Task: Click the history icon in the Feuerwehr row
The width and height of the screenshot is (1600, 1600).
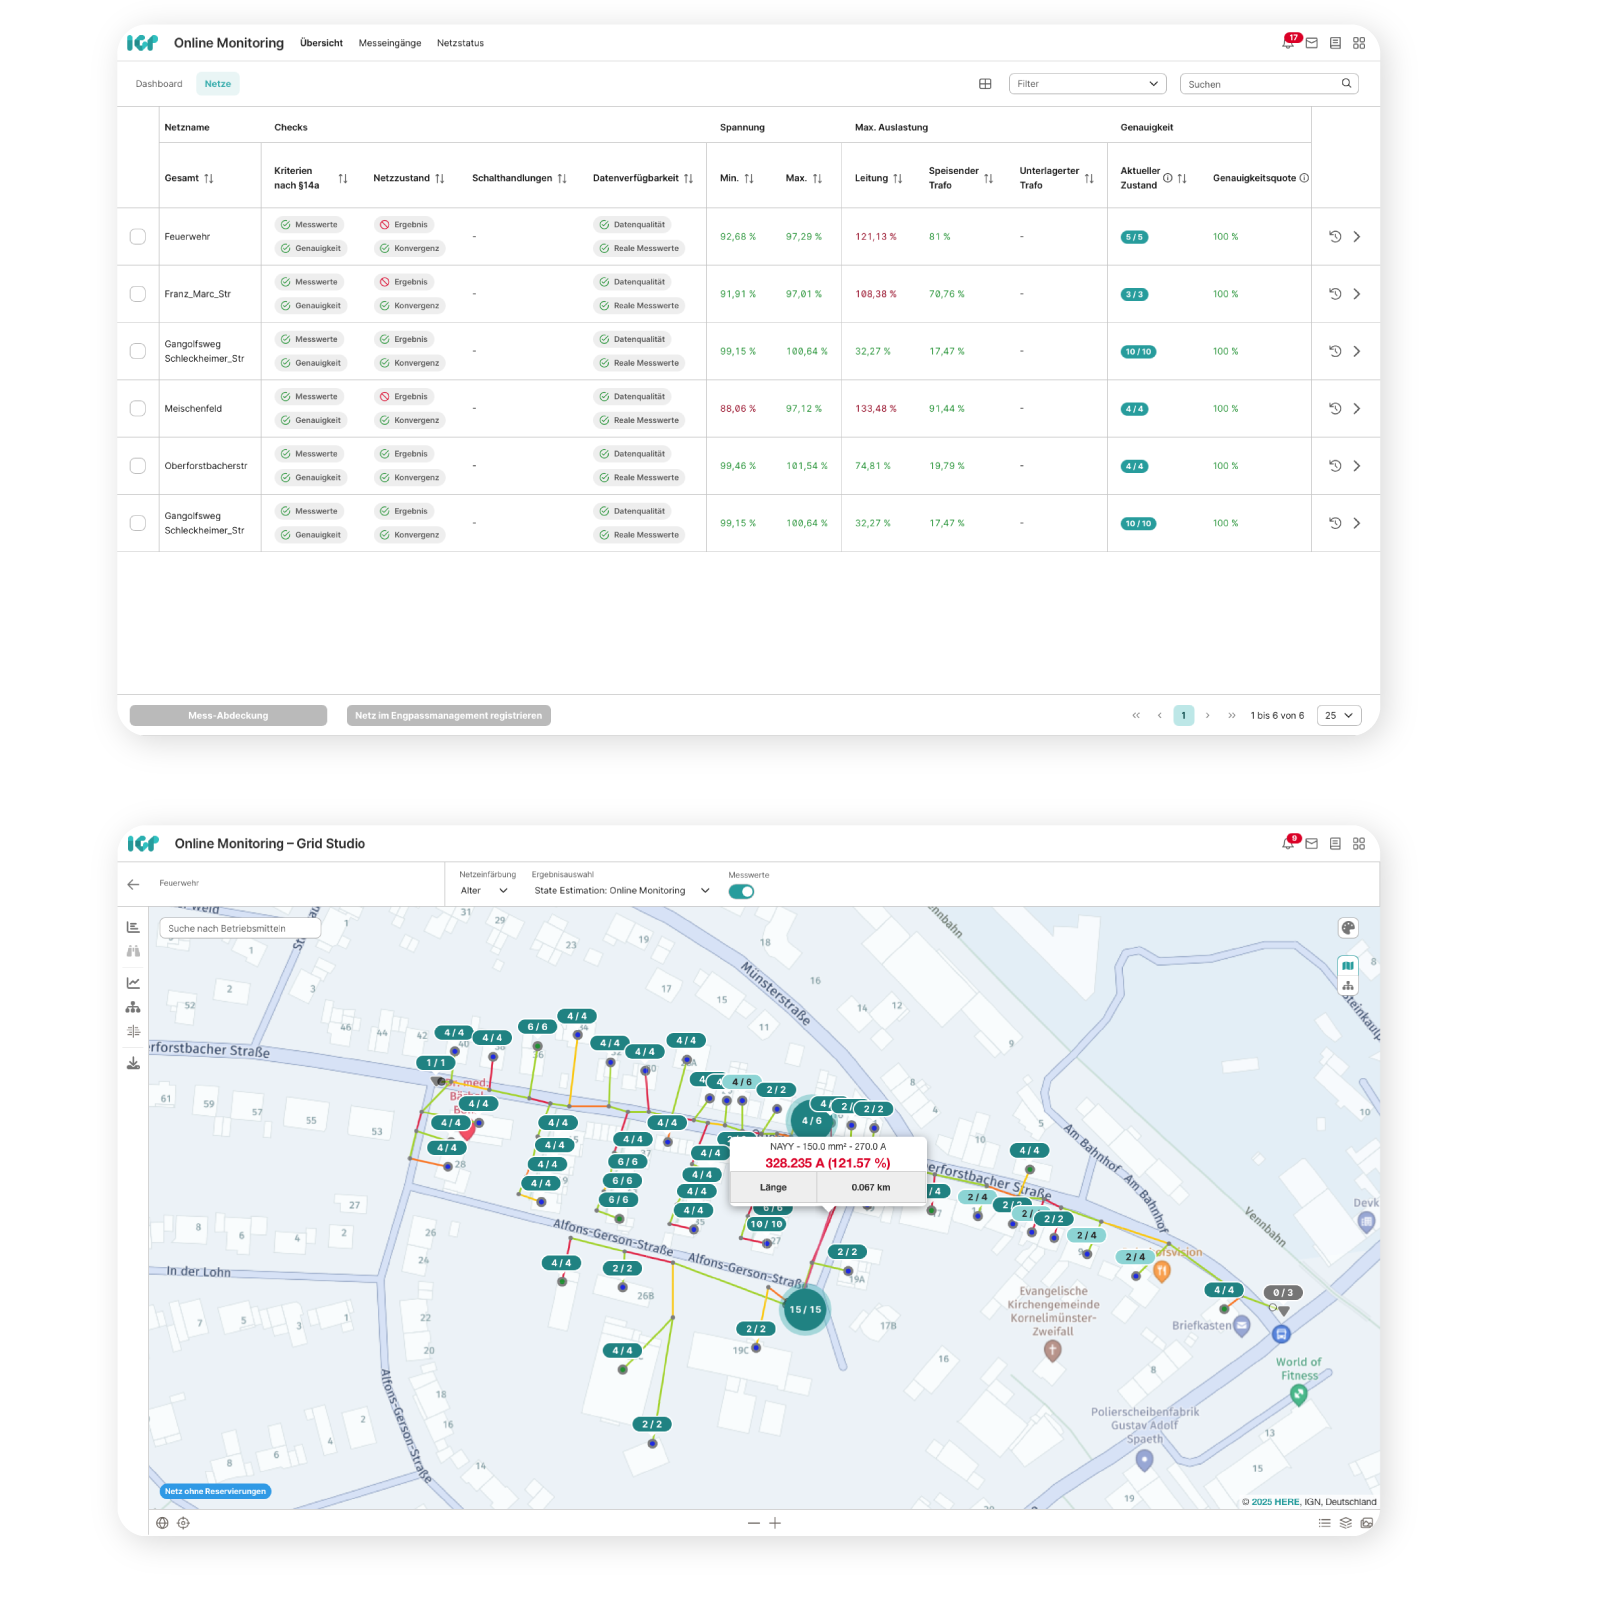Action: [1334, 237]
